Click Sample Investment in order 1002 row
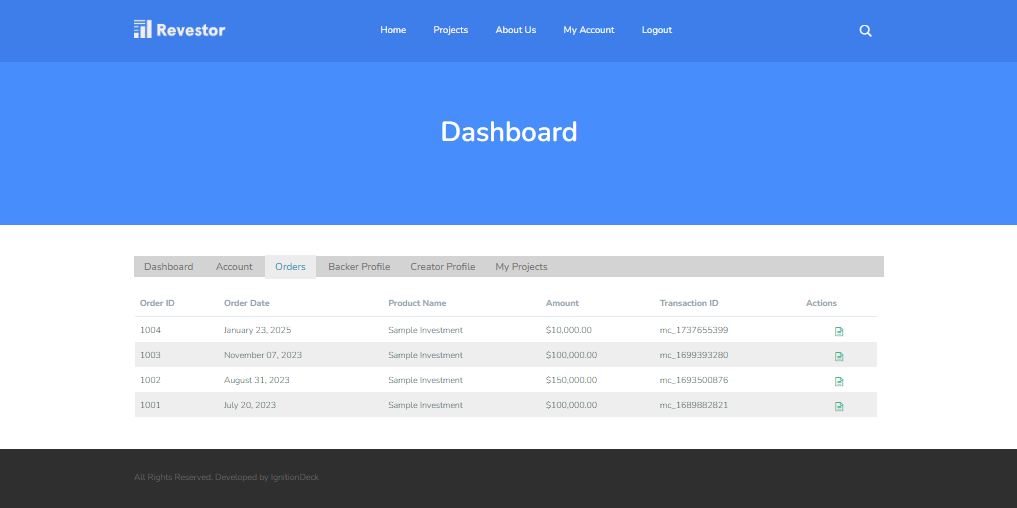 (x=425, y=380)
